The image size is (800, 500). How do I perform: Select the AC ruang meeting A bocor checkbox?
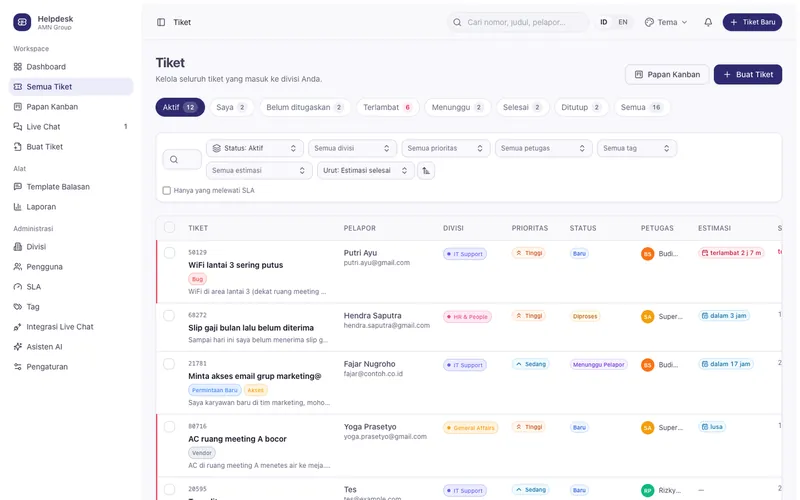(x=169, y=427)
